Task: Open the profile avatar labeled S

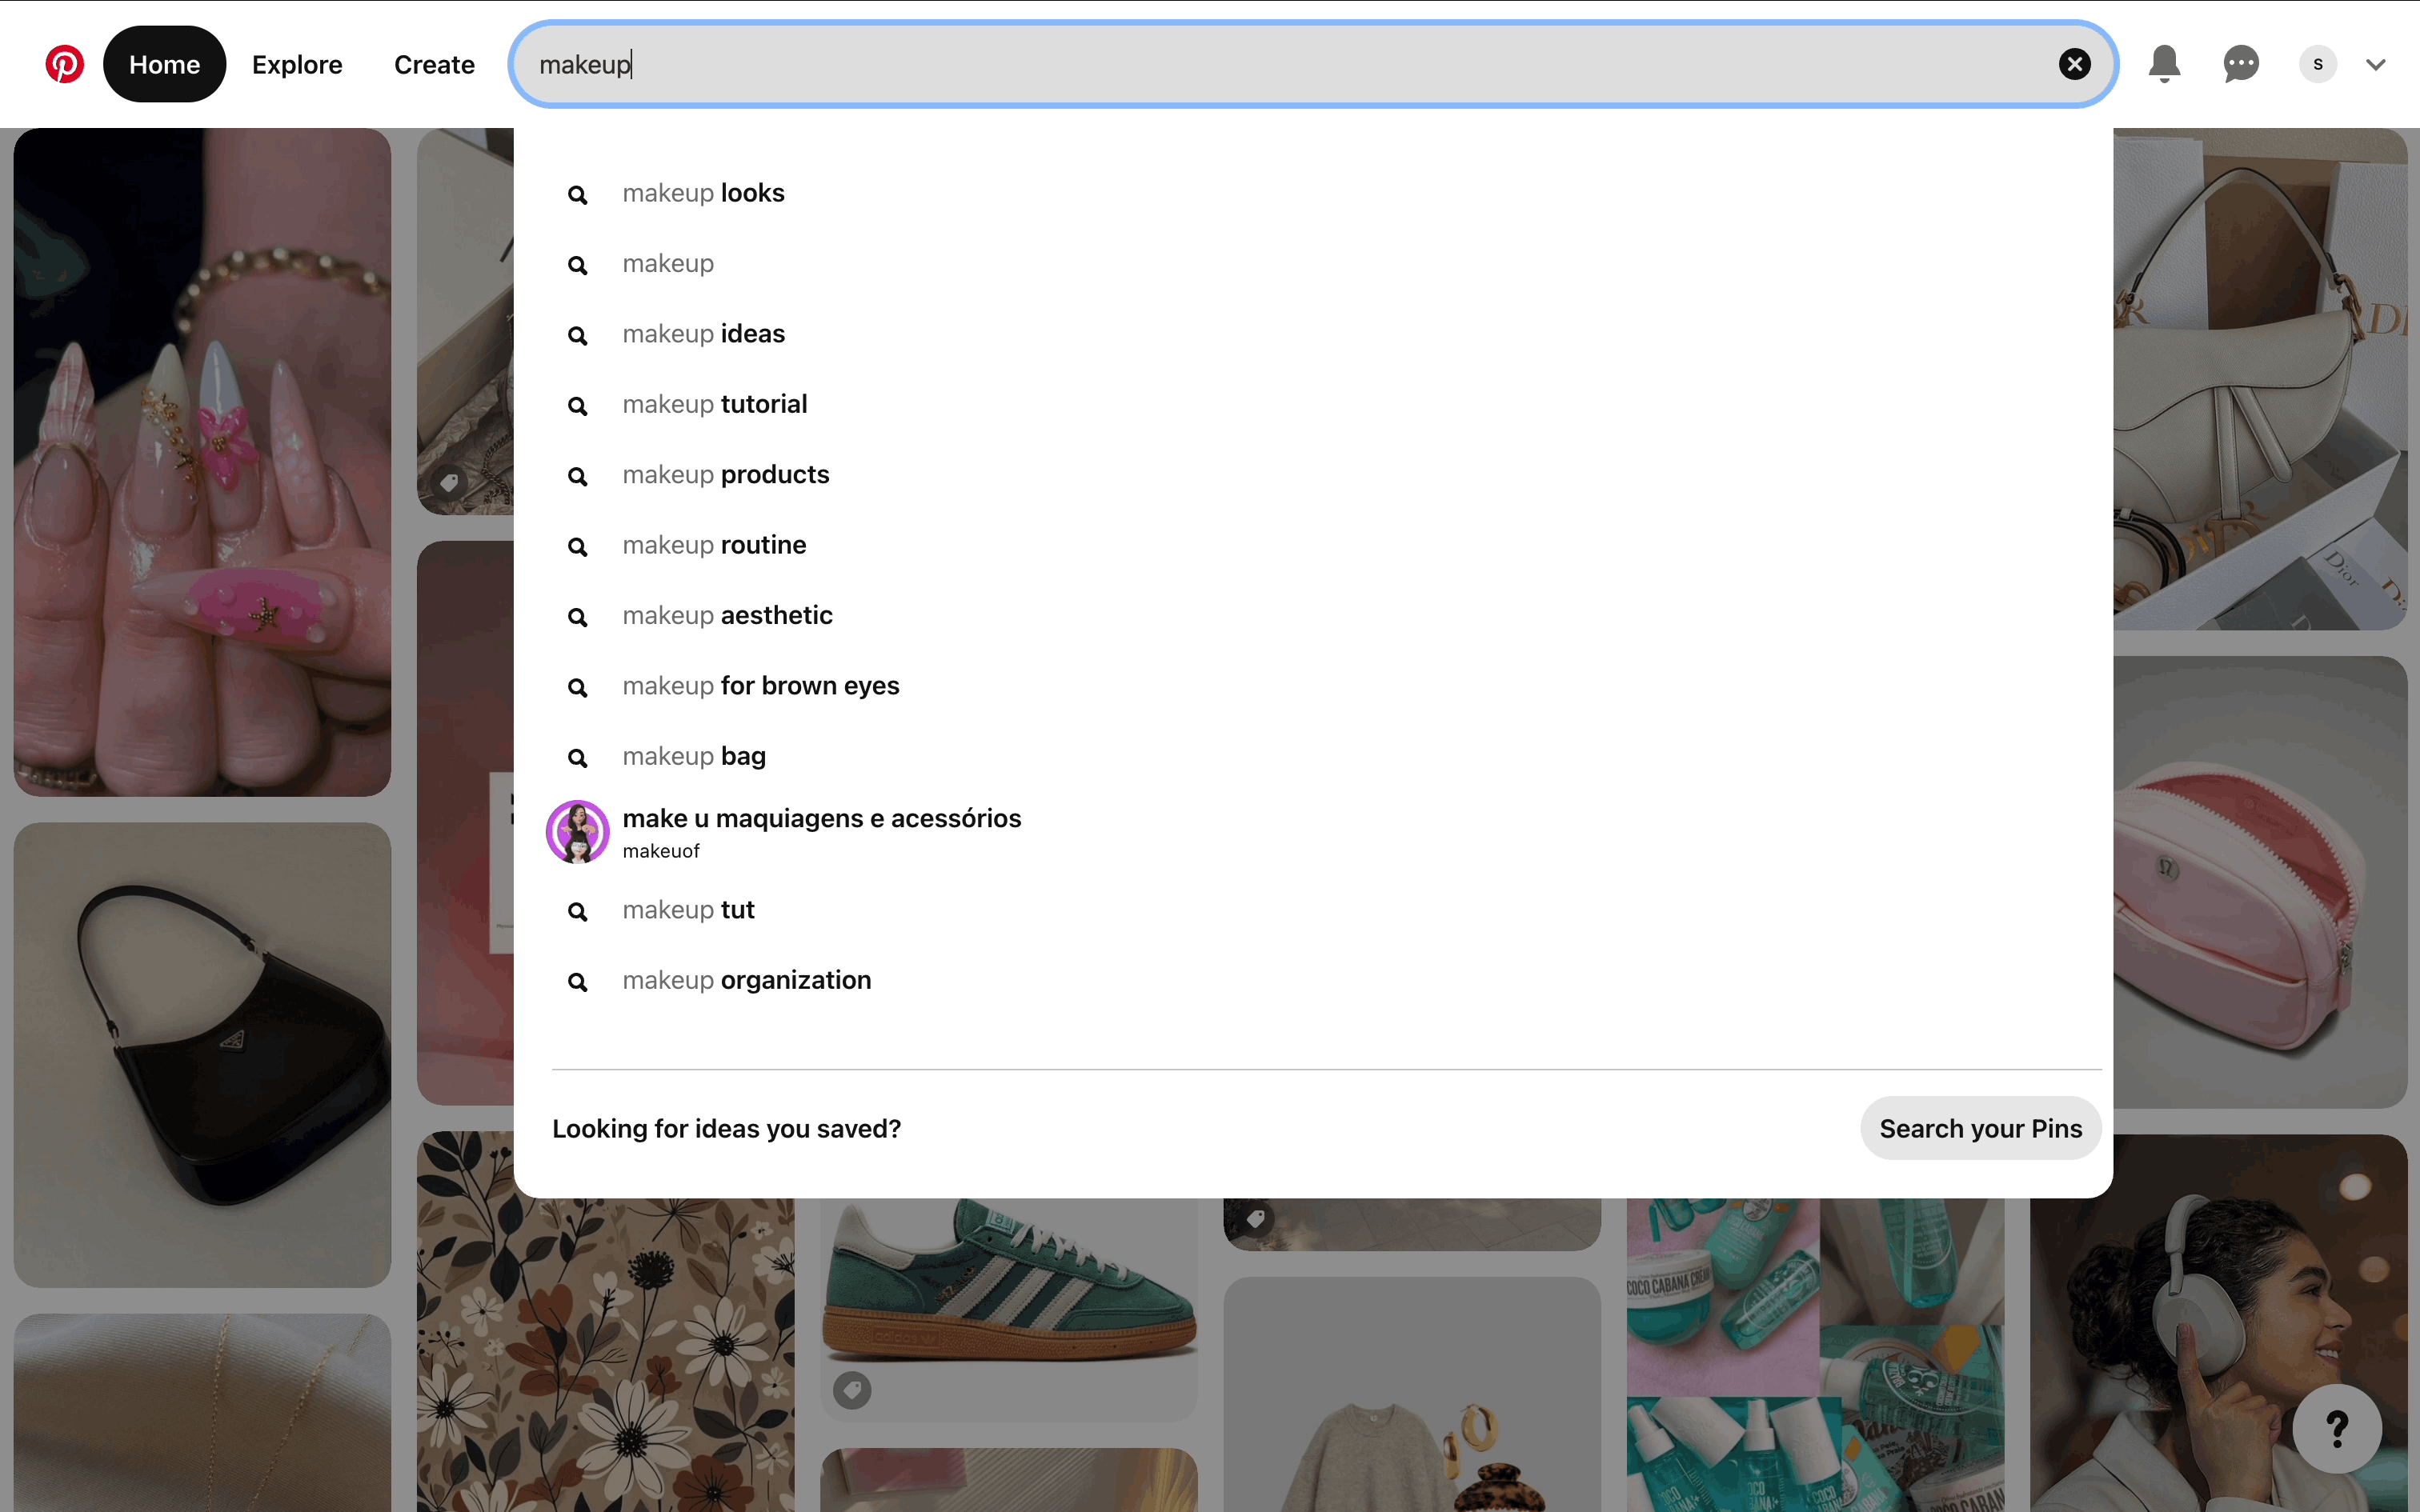Action: tap(2317, 65)
